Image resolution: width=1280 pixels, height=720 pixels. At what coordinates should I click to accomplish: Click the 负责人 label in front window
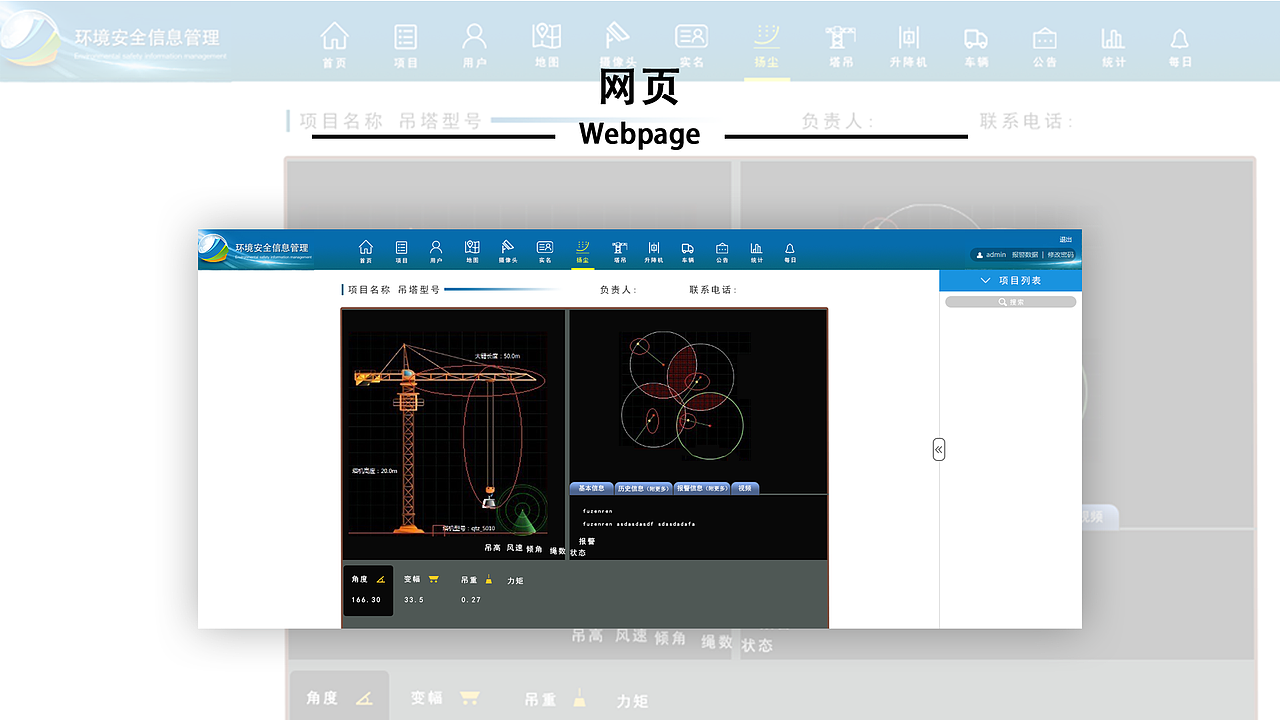point(618,290)
